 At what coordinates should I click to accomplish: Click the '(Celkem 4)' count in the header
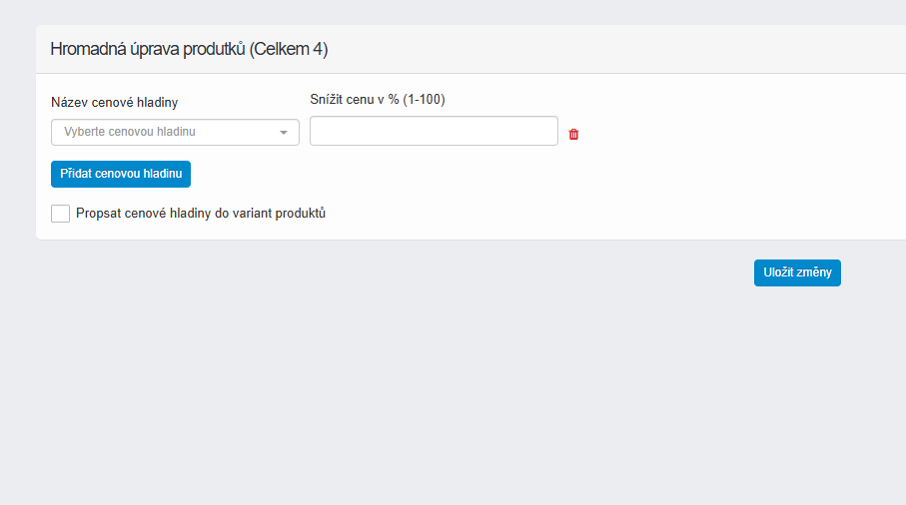click(288, 49)
